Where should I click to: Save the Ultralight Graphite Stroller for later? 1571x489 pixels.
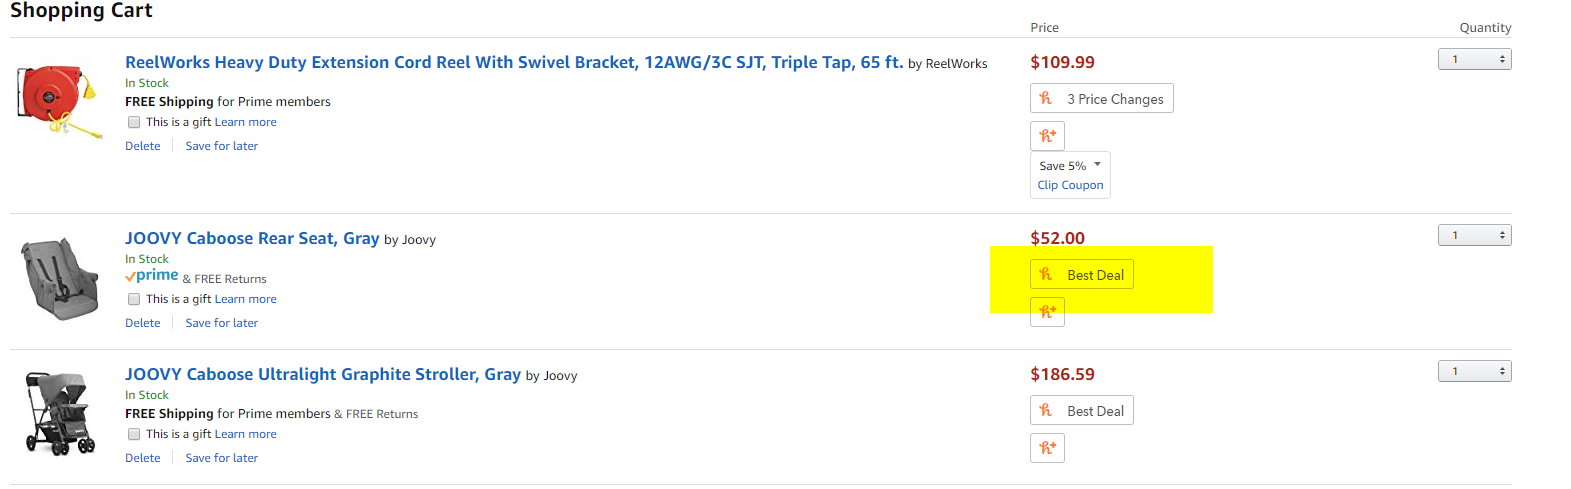point(222,458)
